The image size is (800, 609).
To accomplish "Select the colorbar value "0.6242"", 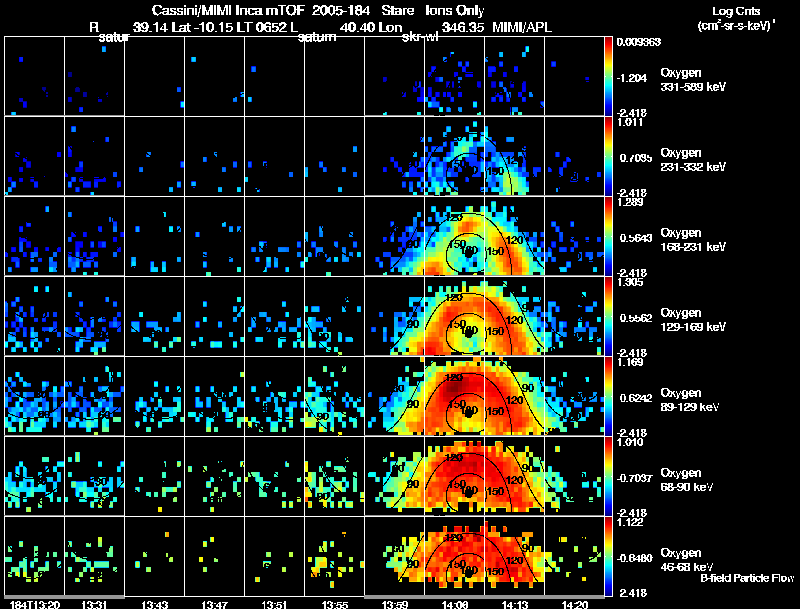I will 636,398.
